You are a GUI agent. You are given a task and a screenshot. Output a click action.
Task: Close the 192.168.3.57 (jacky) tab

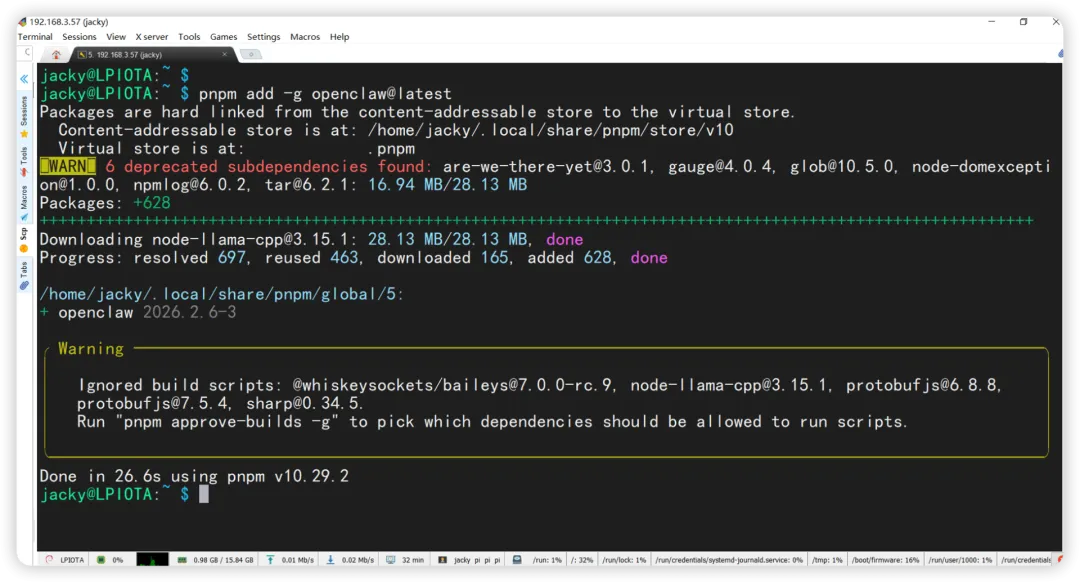click(225, 54)
